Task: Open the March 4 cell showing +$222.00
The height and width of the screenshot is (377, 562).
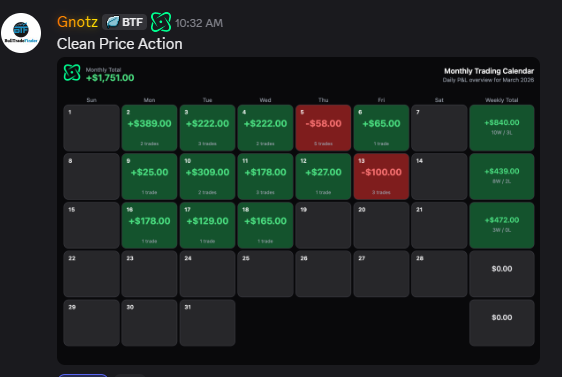Action: point(265,128)
